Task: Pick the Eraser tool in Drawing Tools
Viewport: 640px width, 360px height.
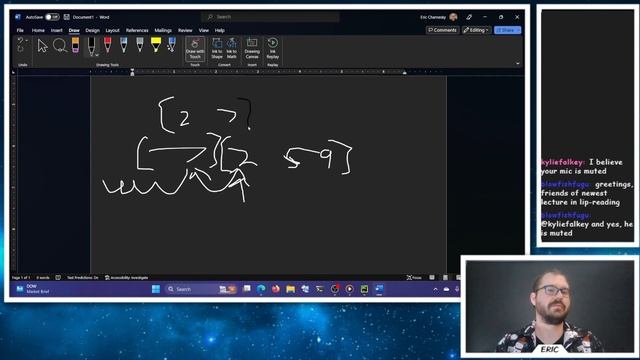Action: click(76, 45)
